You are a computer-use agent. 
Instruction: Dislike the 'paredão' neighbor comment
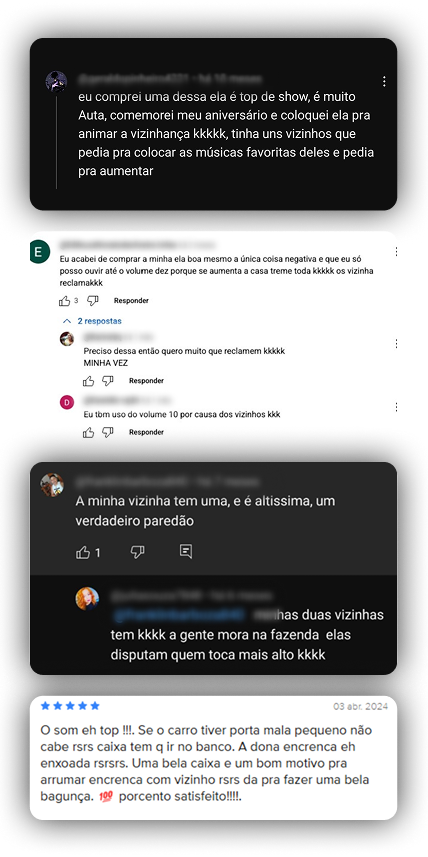pos(137,553)
